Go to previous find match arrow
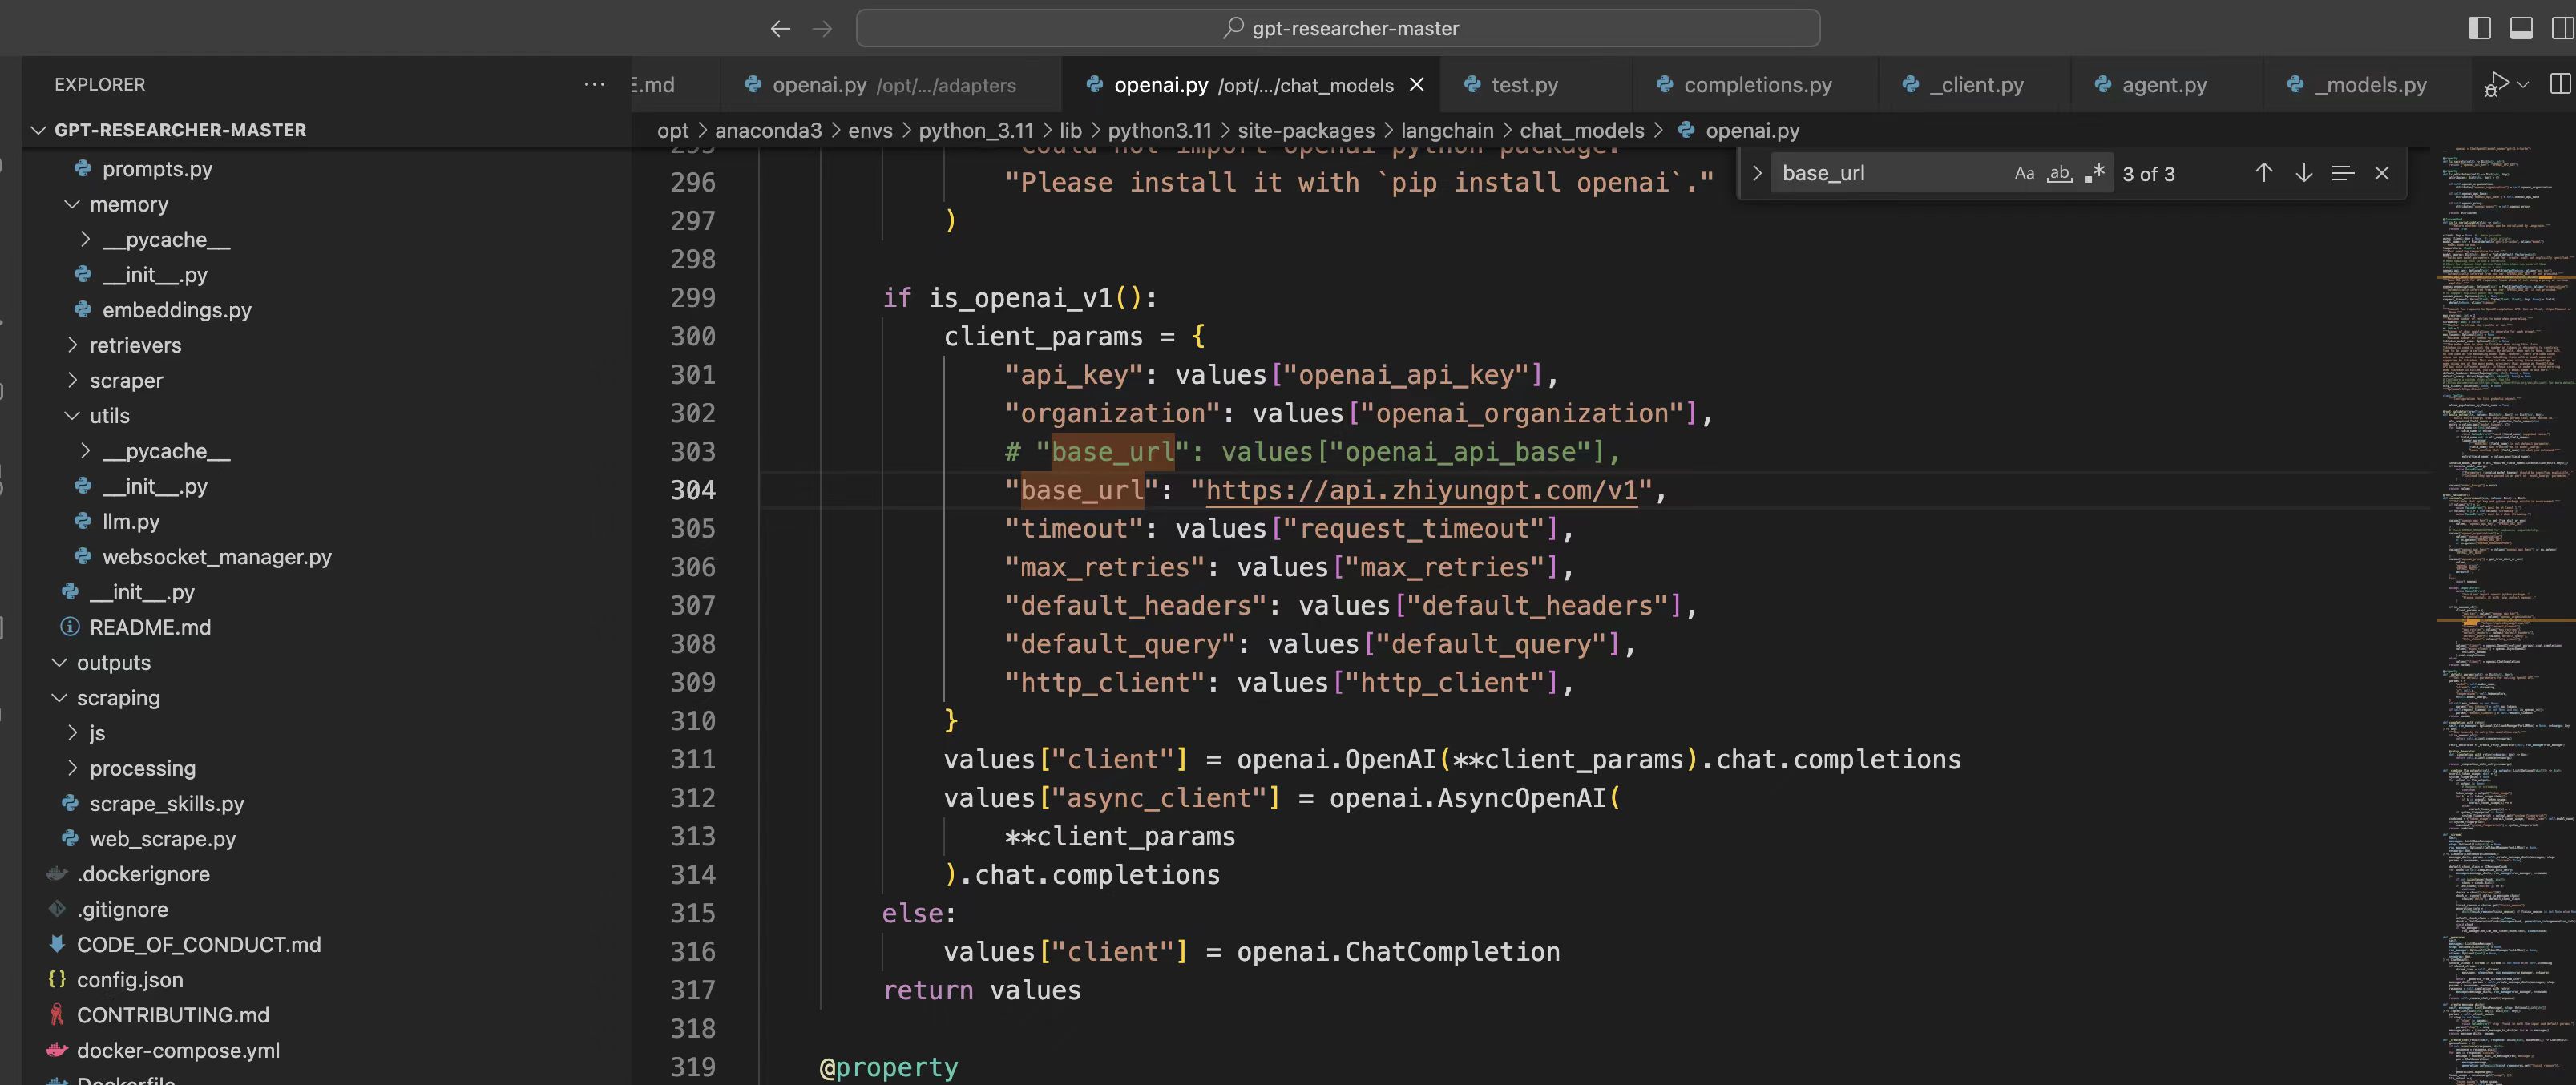The width and height of the screenshot is (2576, 1085). 2264,173
